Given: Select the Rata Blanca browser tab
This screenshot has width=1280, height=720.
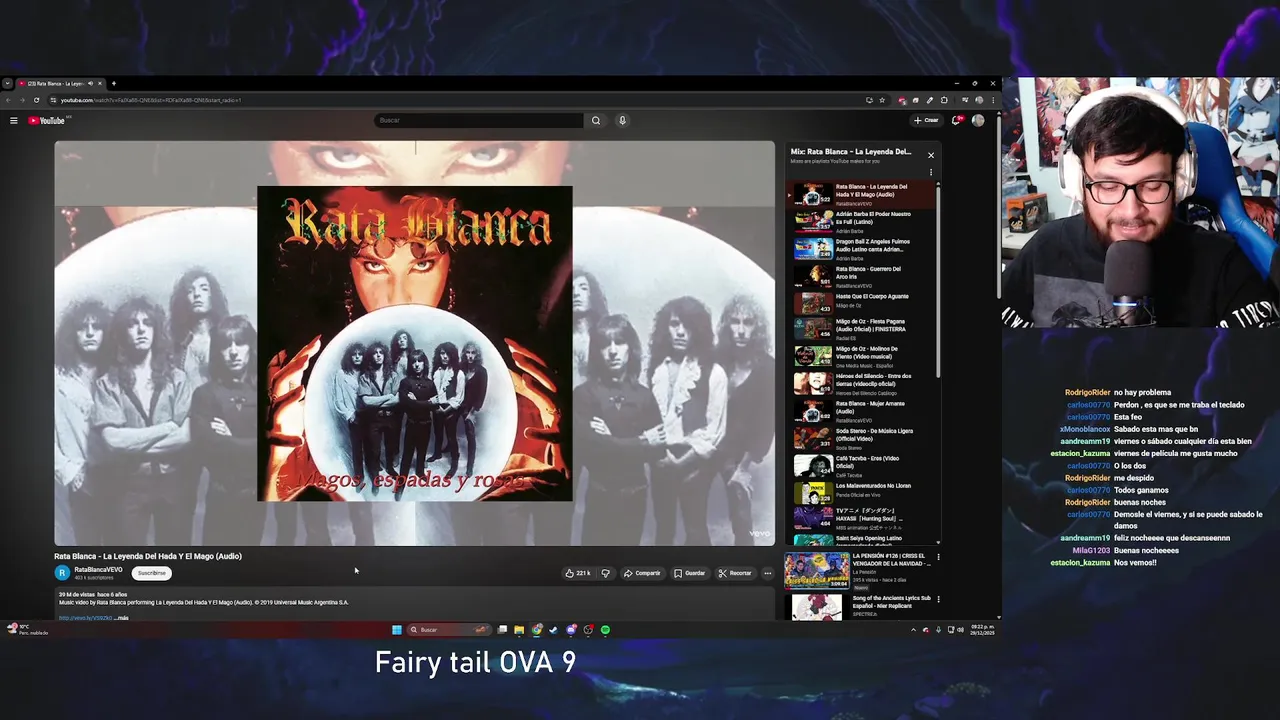Looking at the screenshot, I should tap(60, 84).
